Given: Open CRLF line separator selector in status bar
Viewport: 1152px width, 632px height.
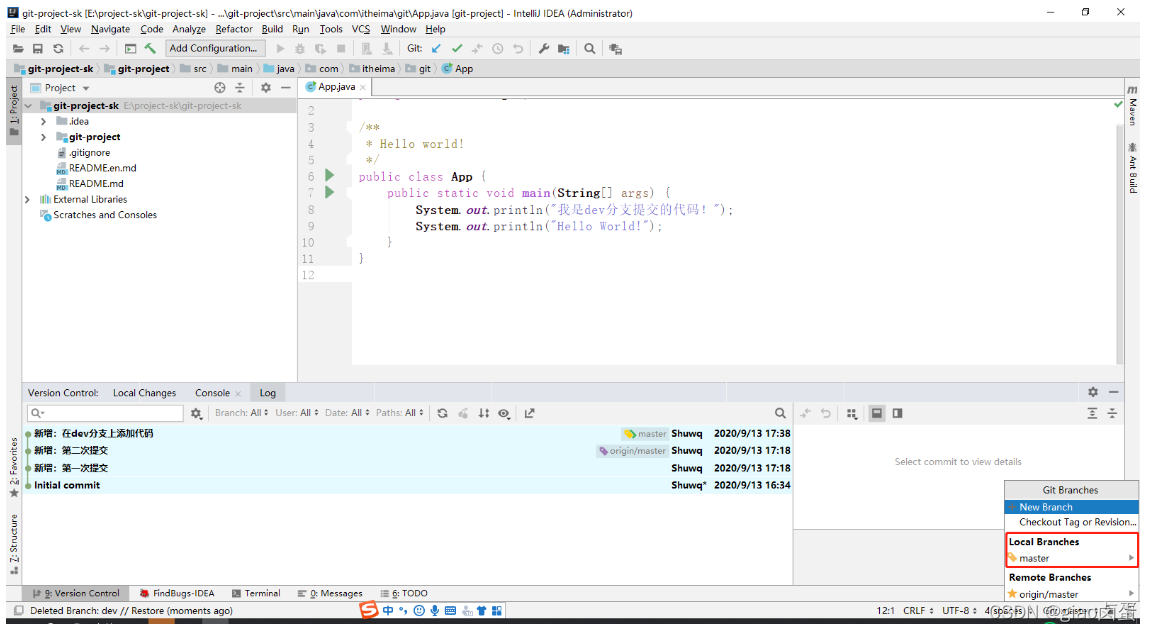Looking at the screenshot, I should tap(918, 611).
